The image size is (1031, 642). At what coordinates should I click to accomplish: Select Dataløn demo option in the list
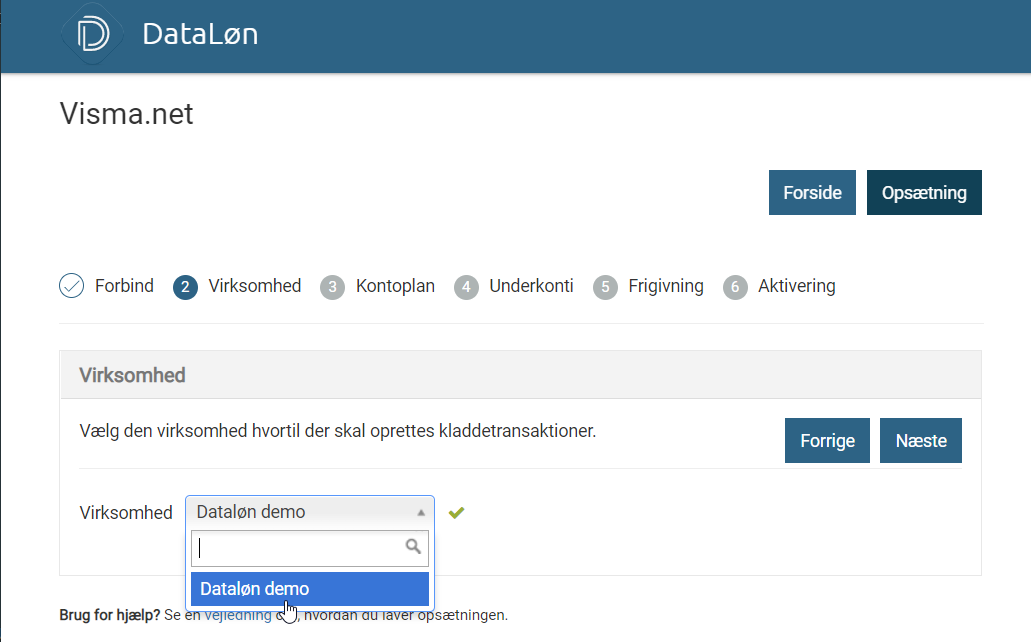[x=310, y=589]
